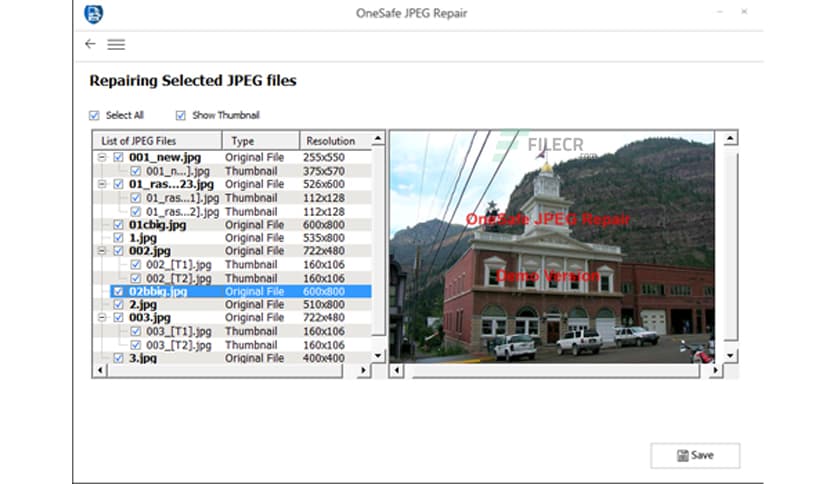The height and width of the screenshot is (484, 836).
Task: Click the 400x400 resolution value
Action: 324,358
